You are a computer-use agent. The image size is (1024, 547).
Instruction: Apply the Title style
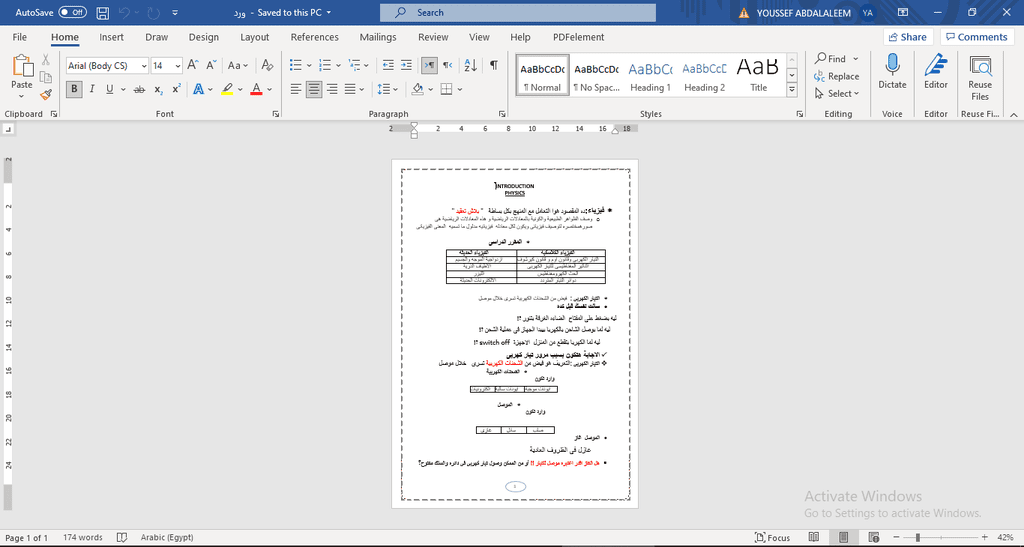(x=758, y=75)
